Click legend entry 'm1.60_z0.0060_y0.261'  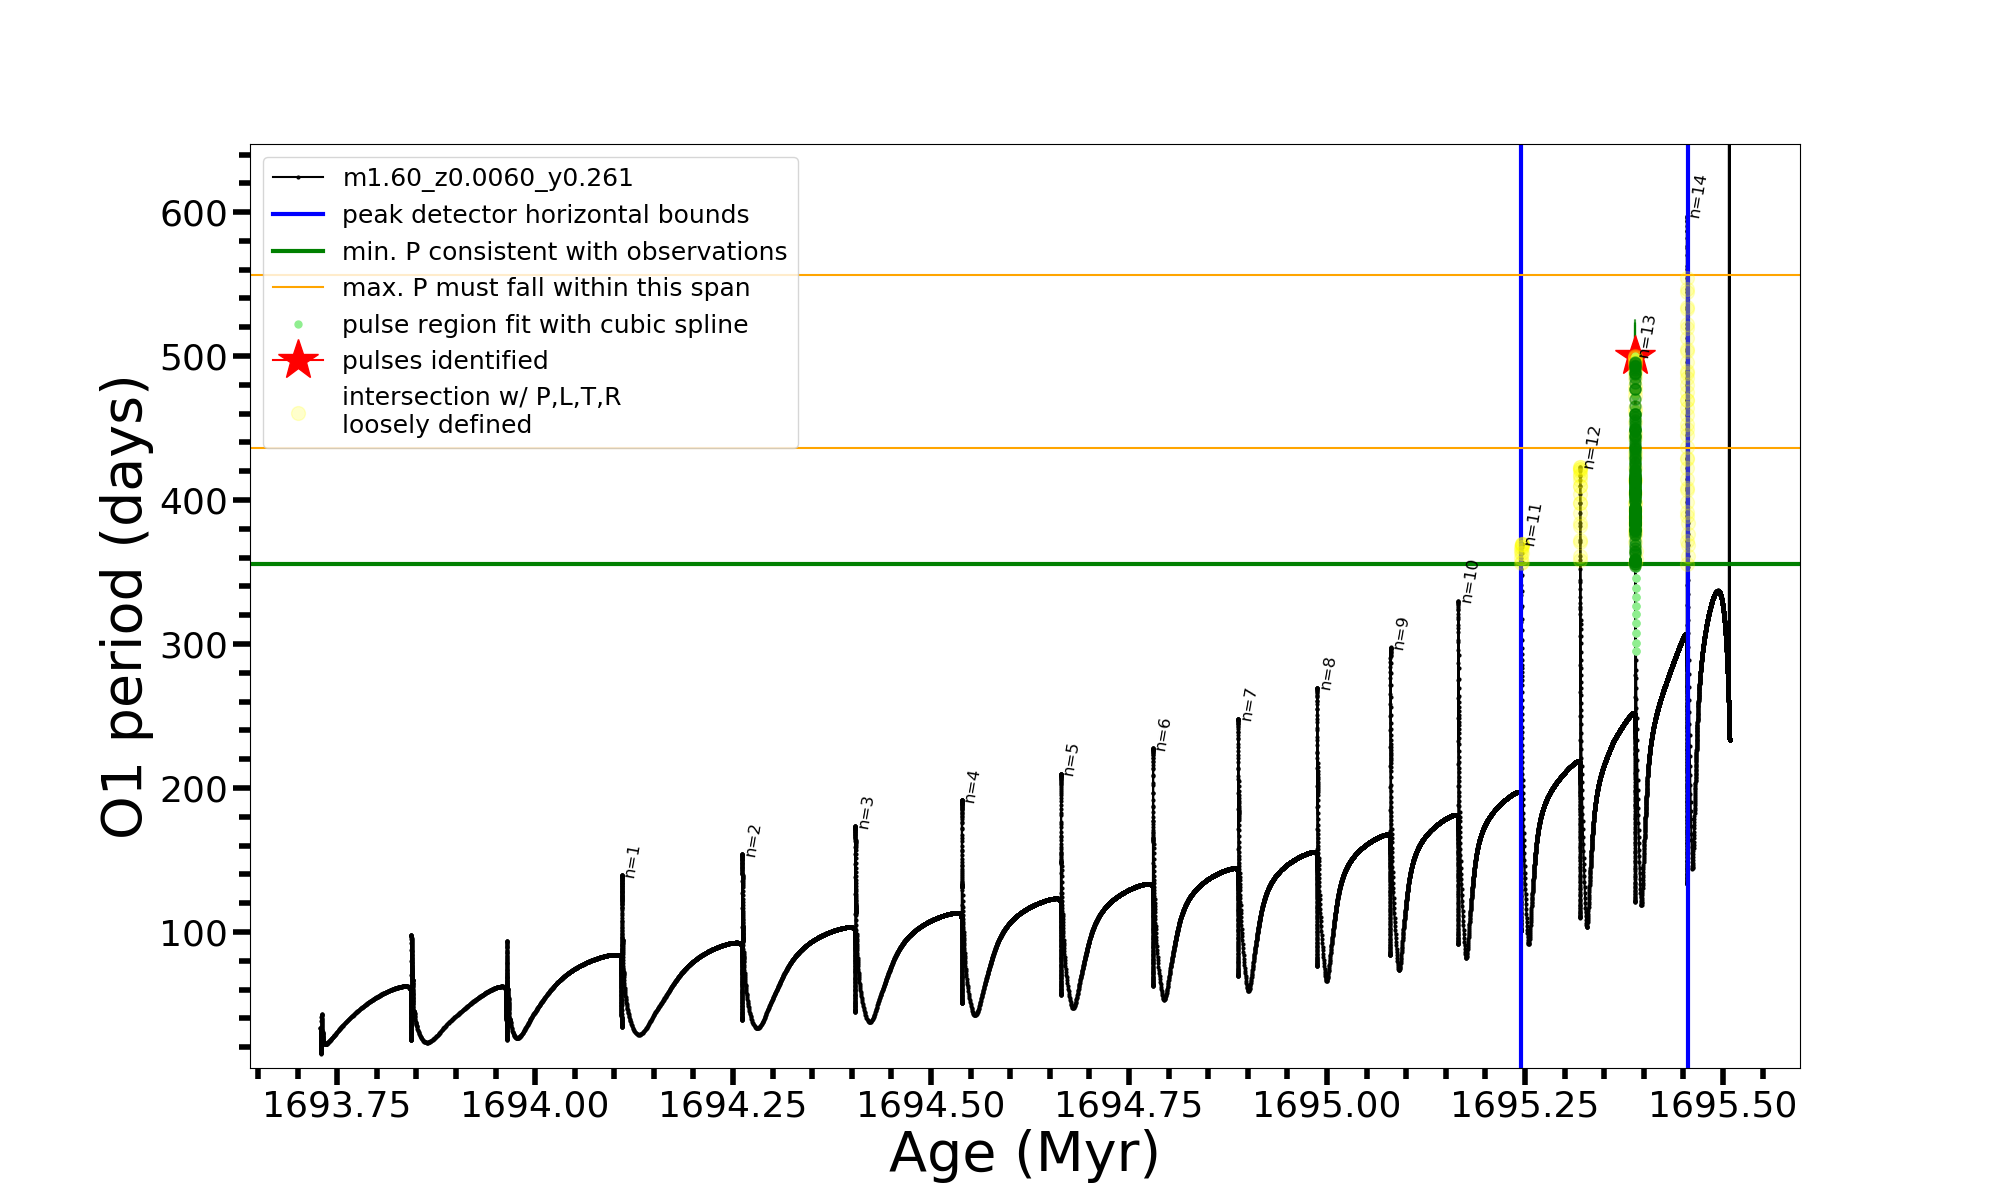point(487,178)
